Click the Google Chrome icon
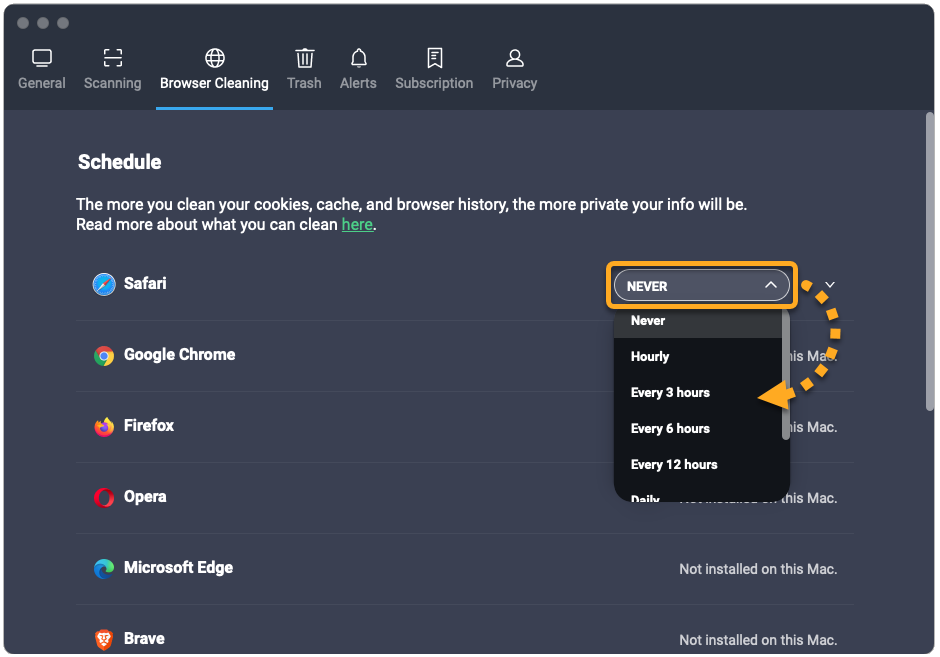The image size is (940, 657). coord(104,356)
